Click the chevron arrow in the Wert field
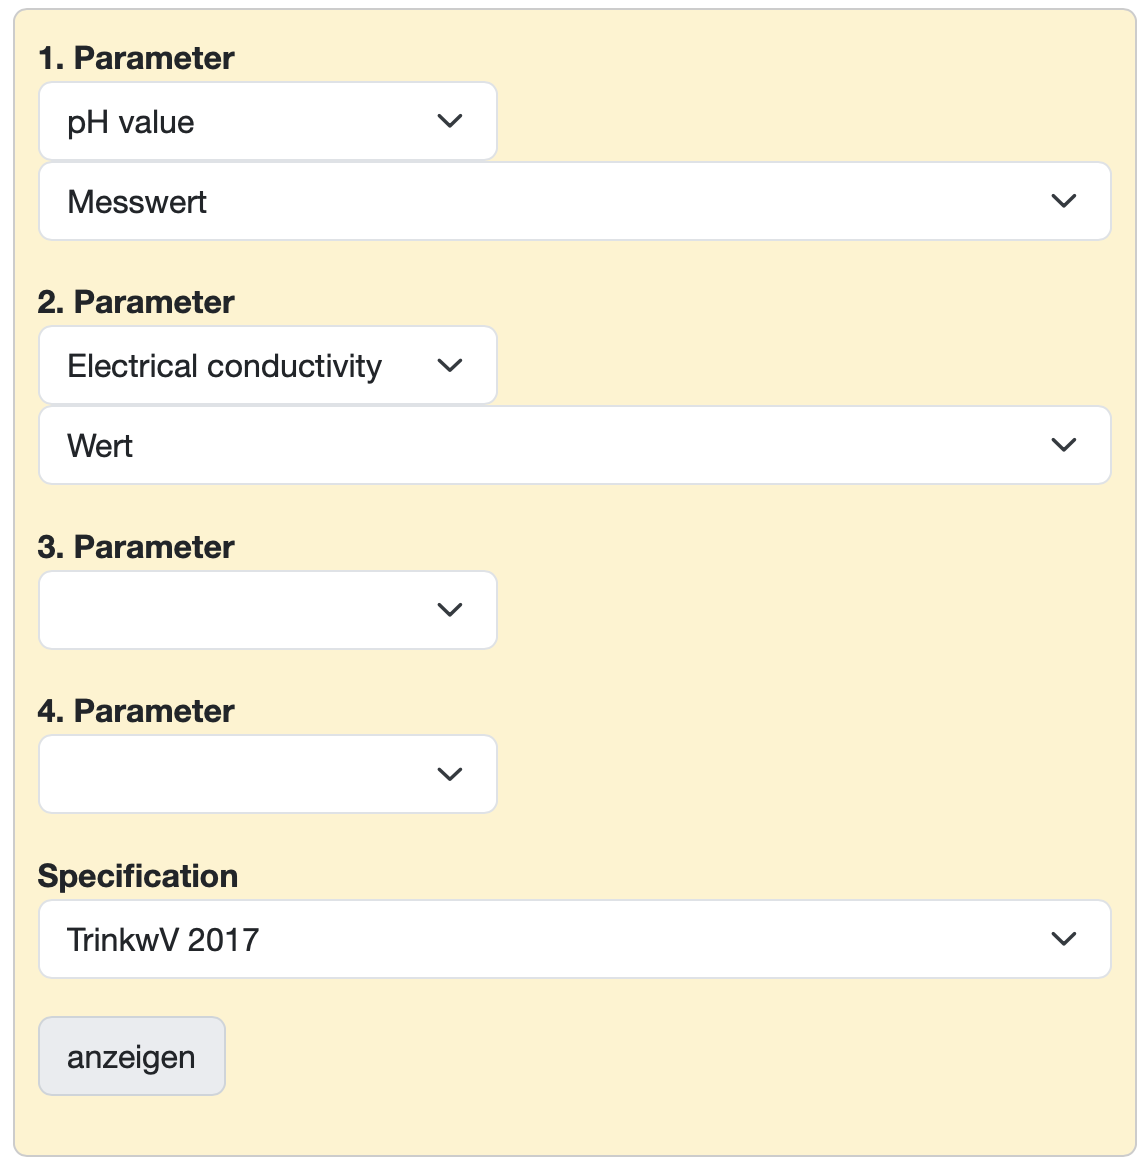The image size is (1142, 1166). [1064, 445]
